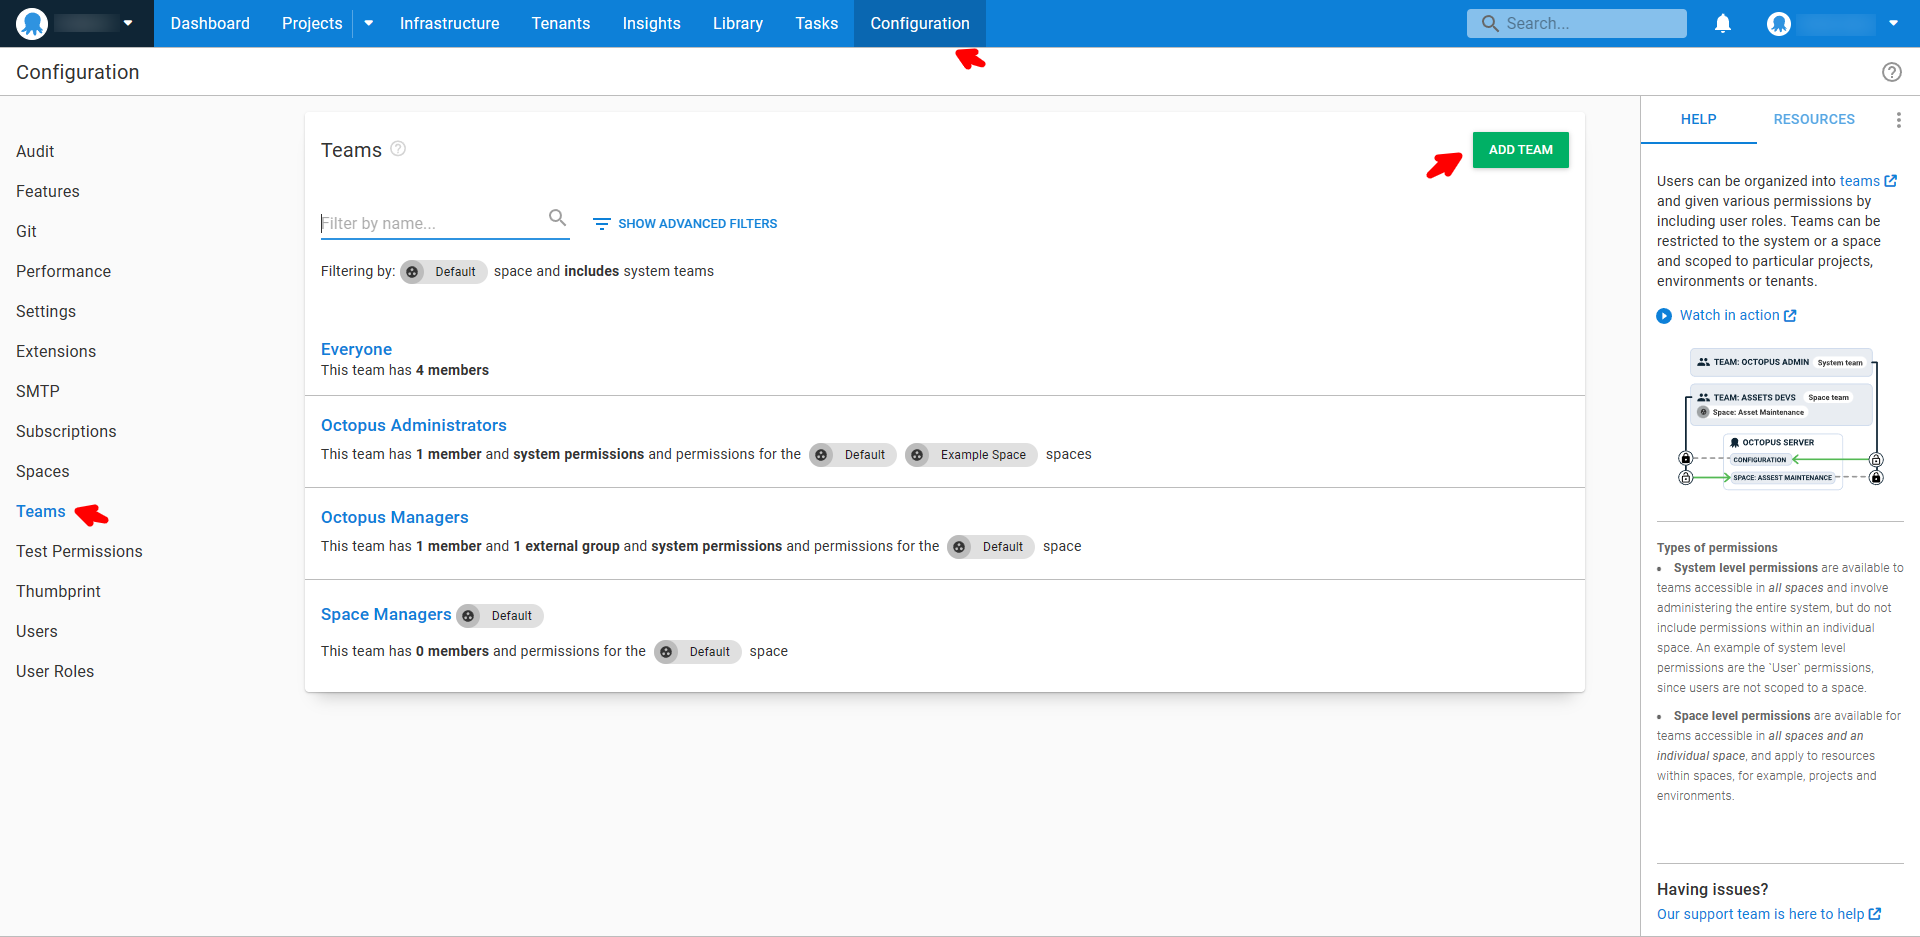Click the filter search magnifier icon

click(558, 217)
